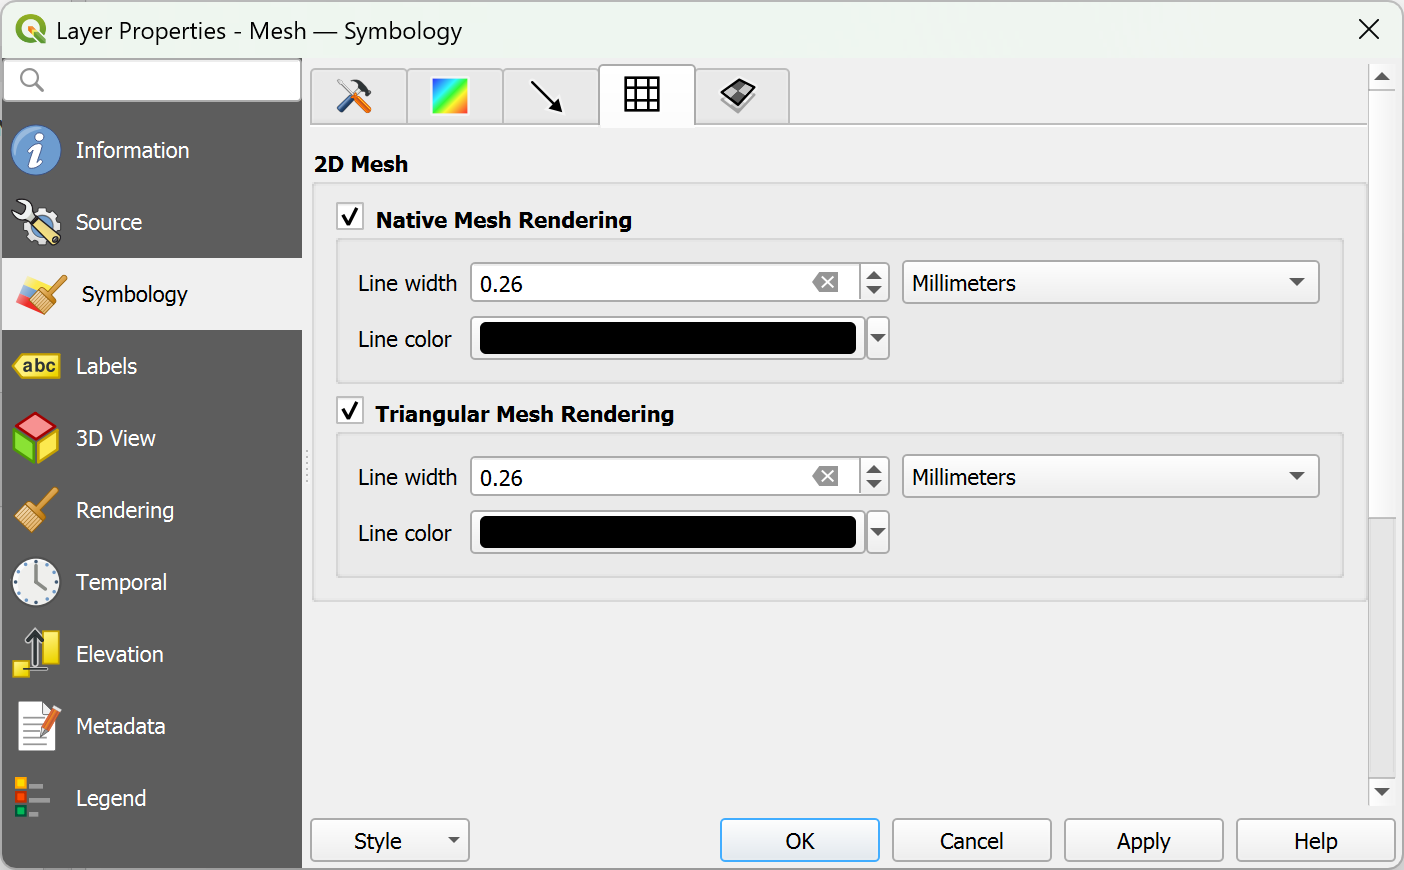Pick the triangular mesh line color swatch
This screenshot has height=870, width=1404.
coord(667,532)
